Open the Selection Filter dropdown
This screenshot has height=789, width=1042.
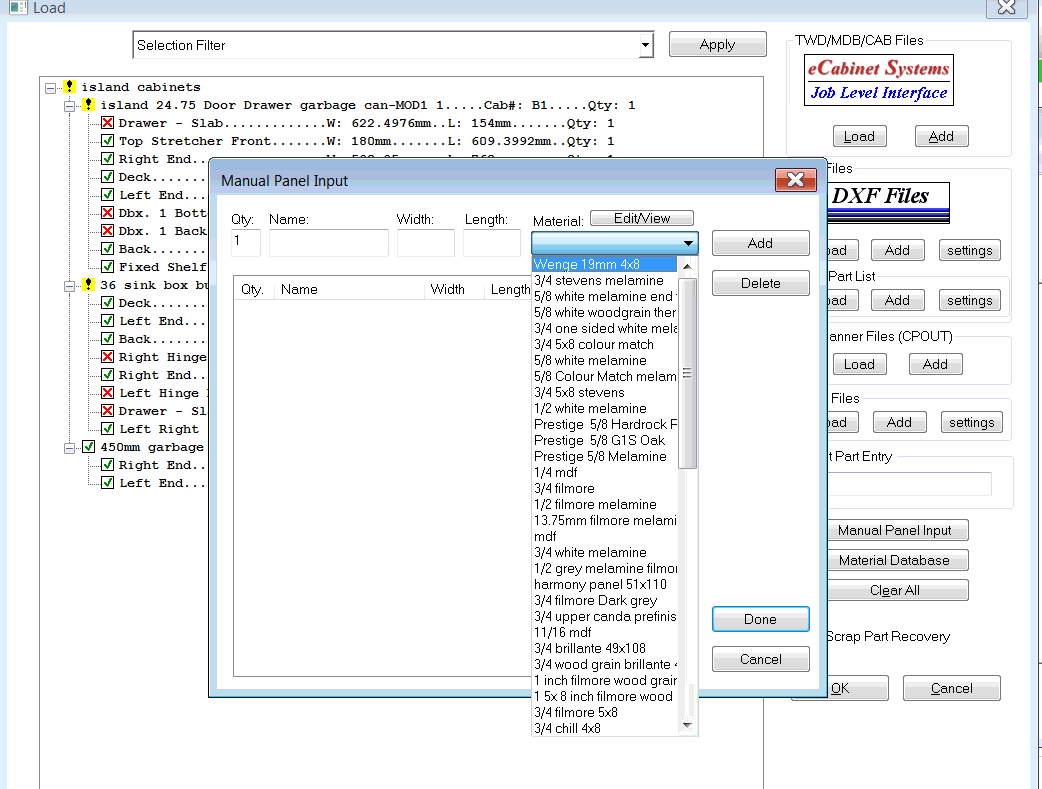pos(645,45)
